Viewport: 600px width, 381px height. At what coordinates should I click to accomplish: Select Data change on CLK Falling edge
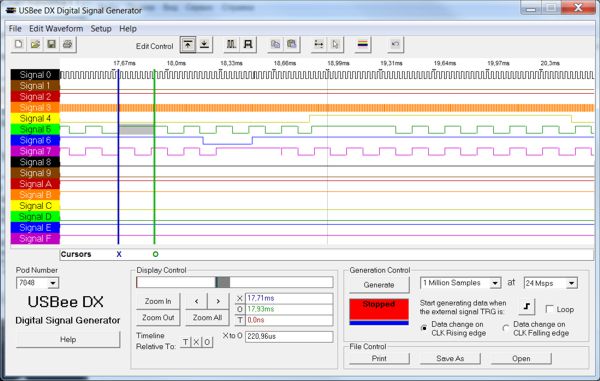click(x=506, y=328)
